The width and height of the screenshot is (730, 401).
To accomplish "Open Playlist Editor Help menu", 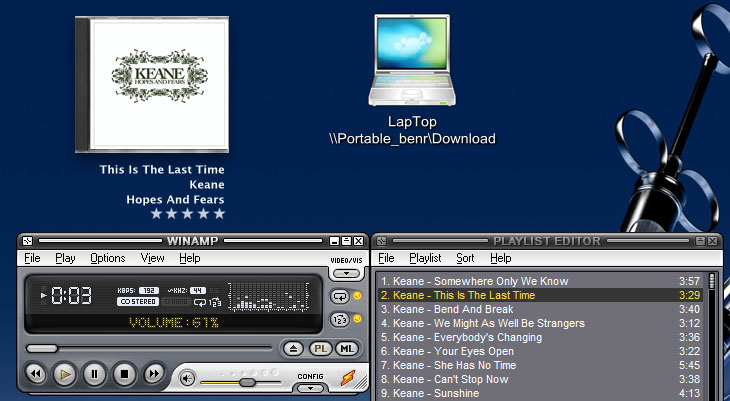I will (x=500, y=258).
